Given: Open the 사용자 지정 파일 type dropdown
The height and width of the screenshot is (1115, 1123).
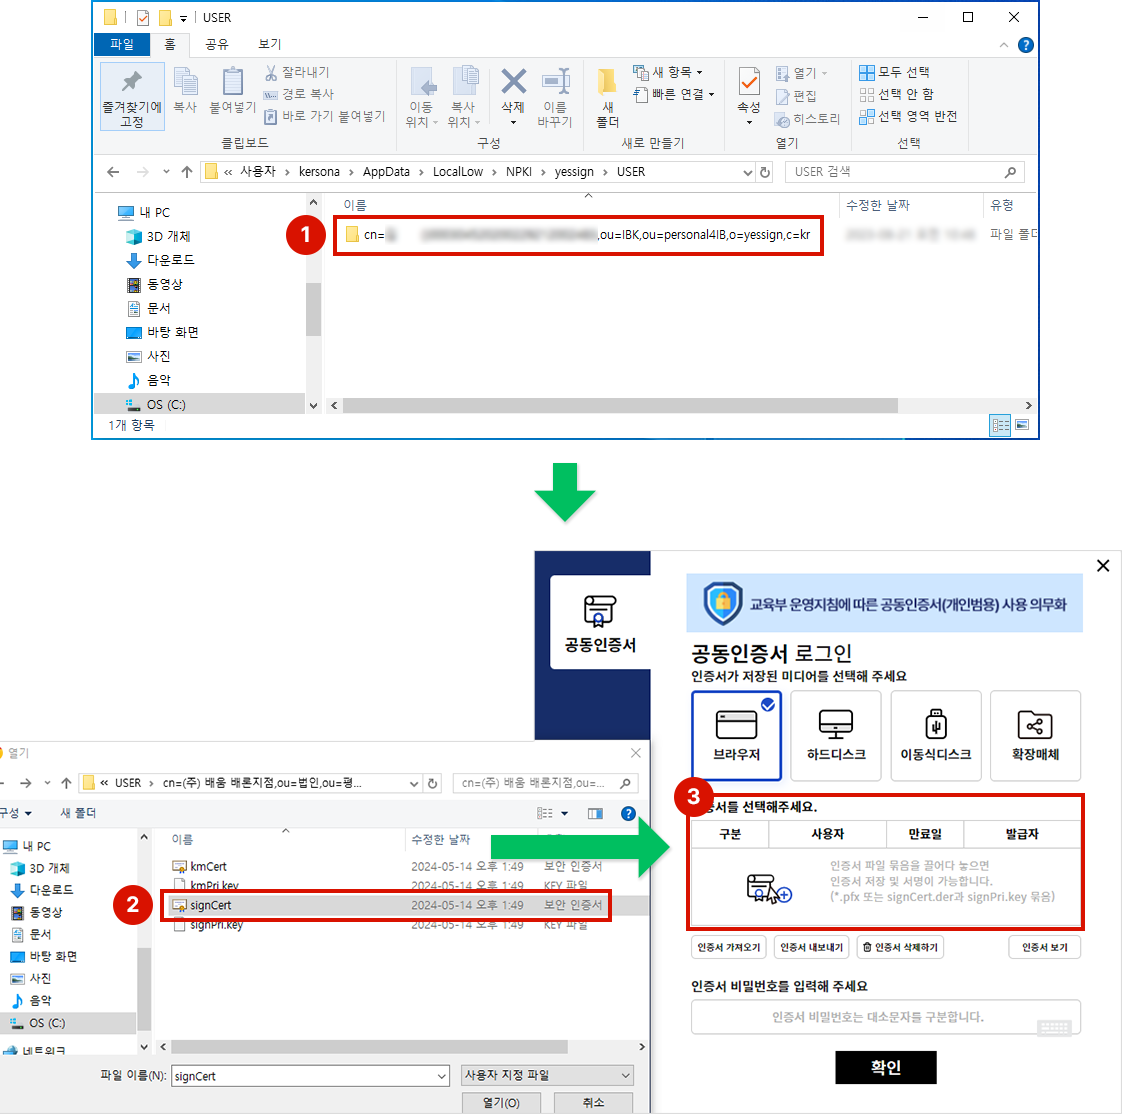Looking at the screenshot, I should 547,1075.
